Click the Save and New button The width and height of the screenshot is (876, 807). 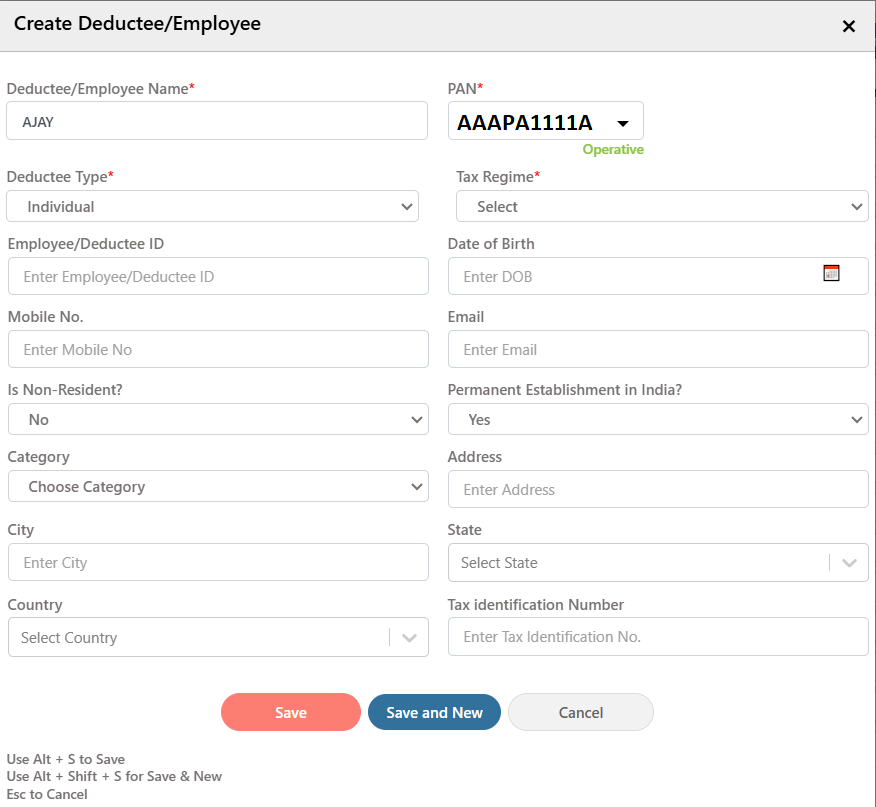coord(434,713)
